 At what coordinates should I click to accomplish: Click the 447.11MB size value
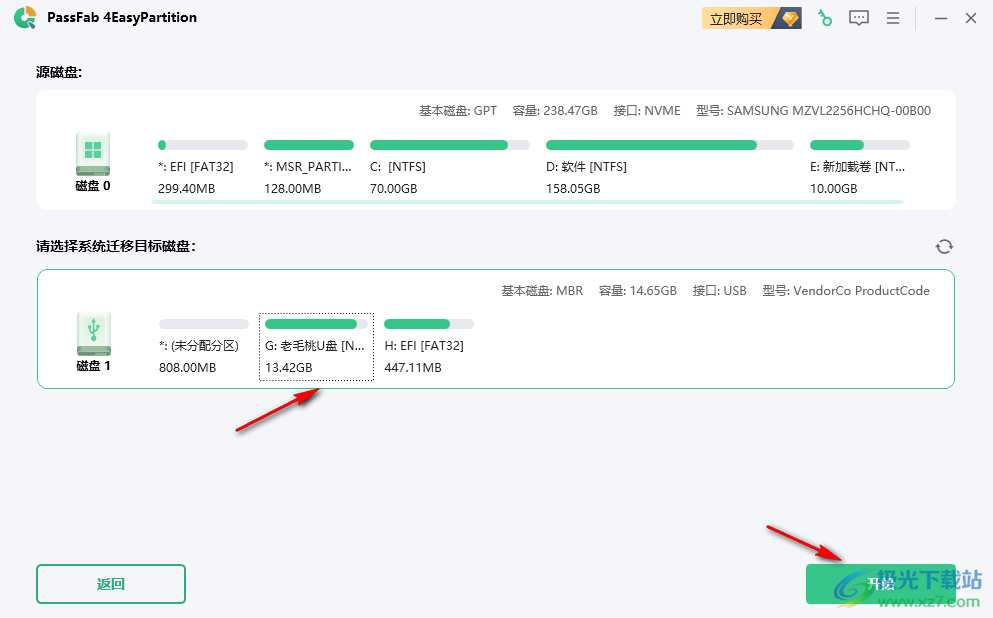pyautogui.click(x=413, y=368)
